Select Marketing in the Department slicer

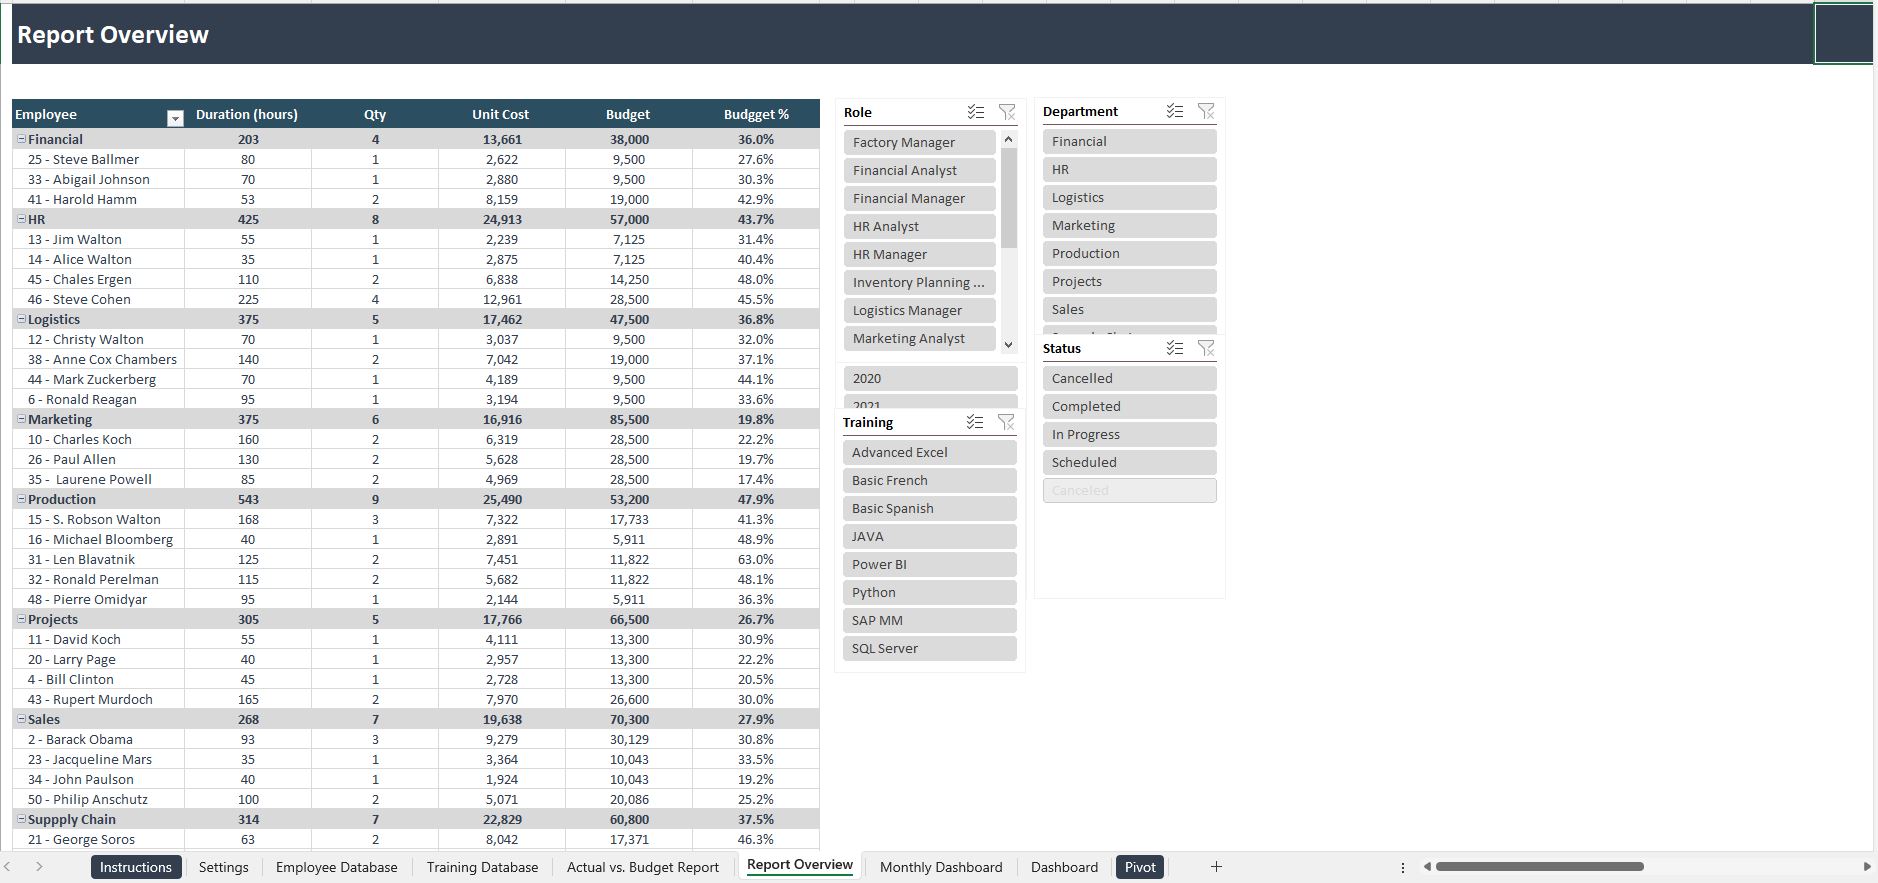coord(1129,226)
